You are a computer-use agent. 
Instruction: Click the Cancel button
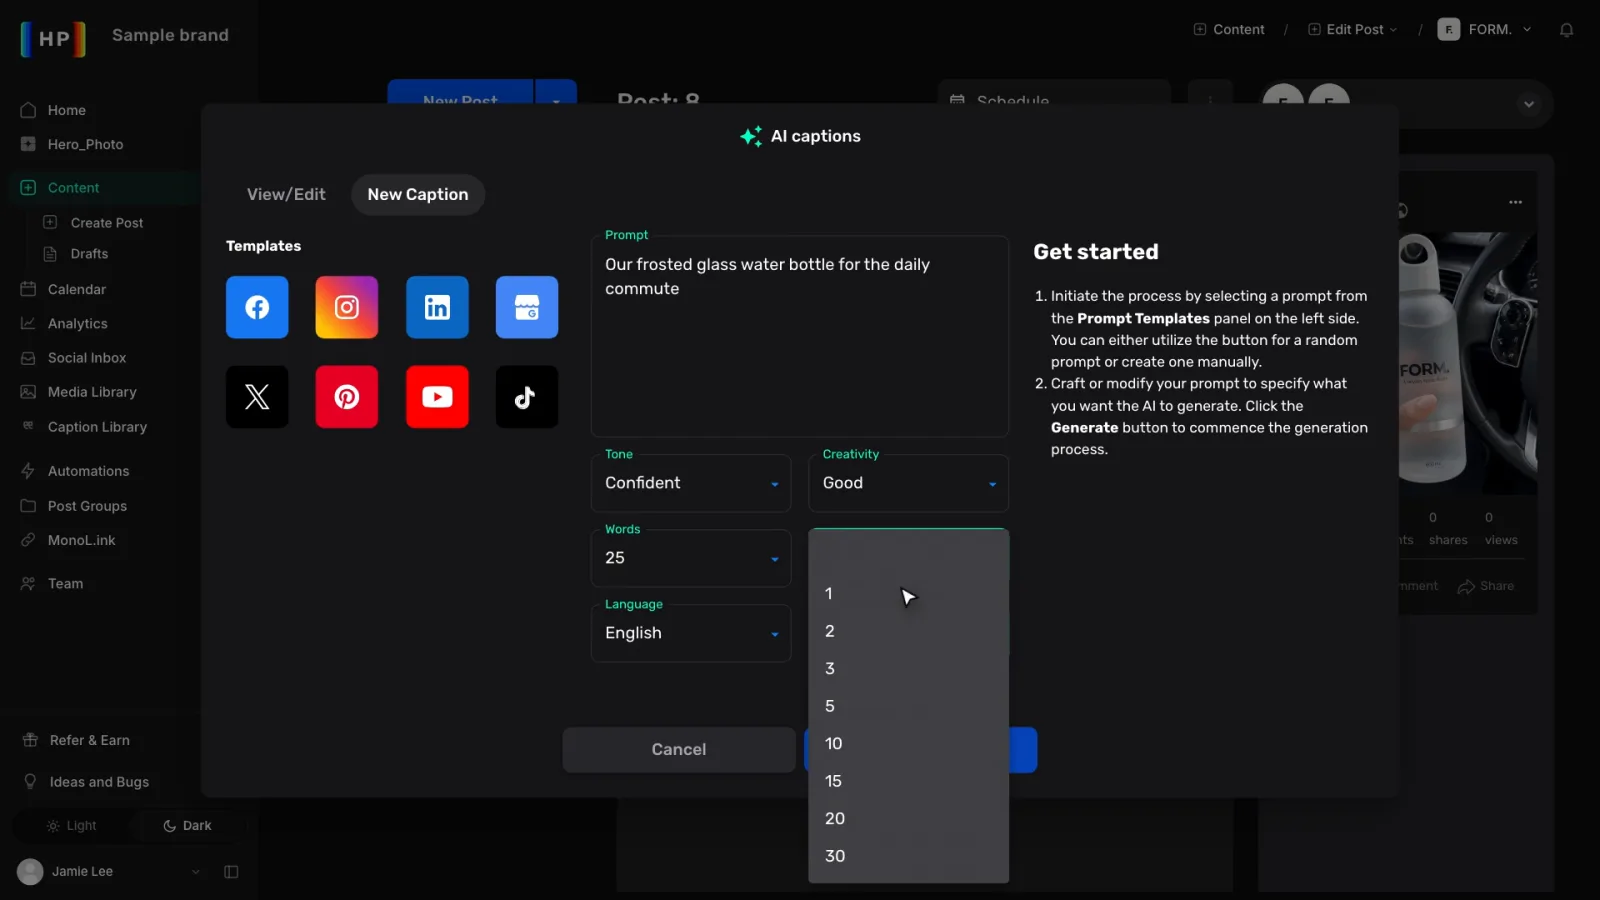(679, 750)
